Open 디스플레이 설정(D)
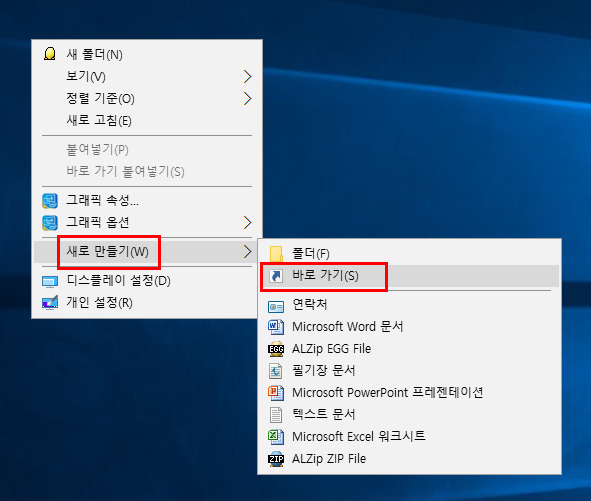 147,281
